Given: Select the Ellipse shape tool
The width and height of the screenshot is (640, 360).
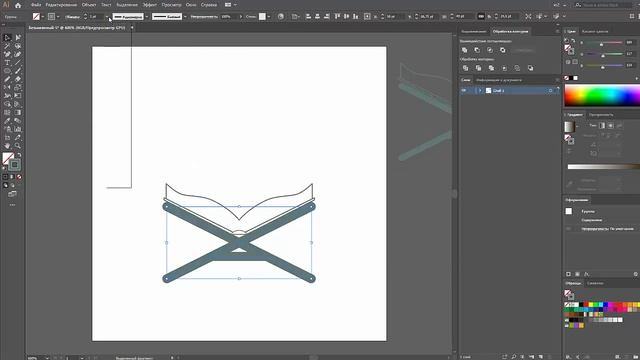Looking at the screenshot, I should point(7,71).
